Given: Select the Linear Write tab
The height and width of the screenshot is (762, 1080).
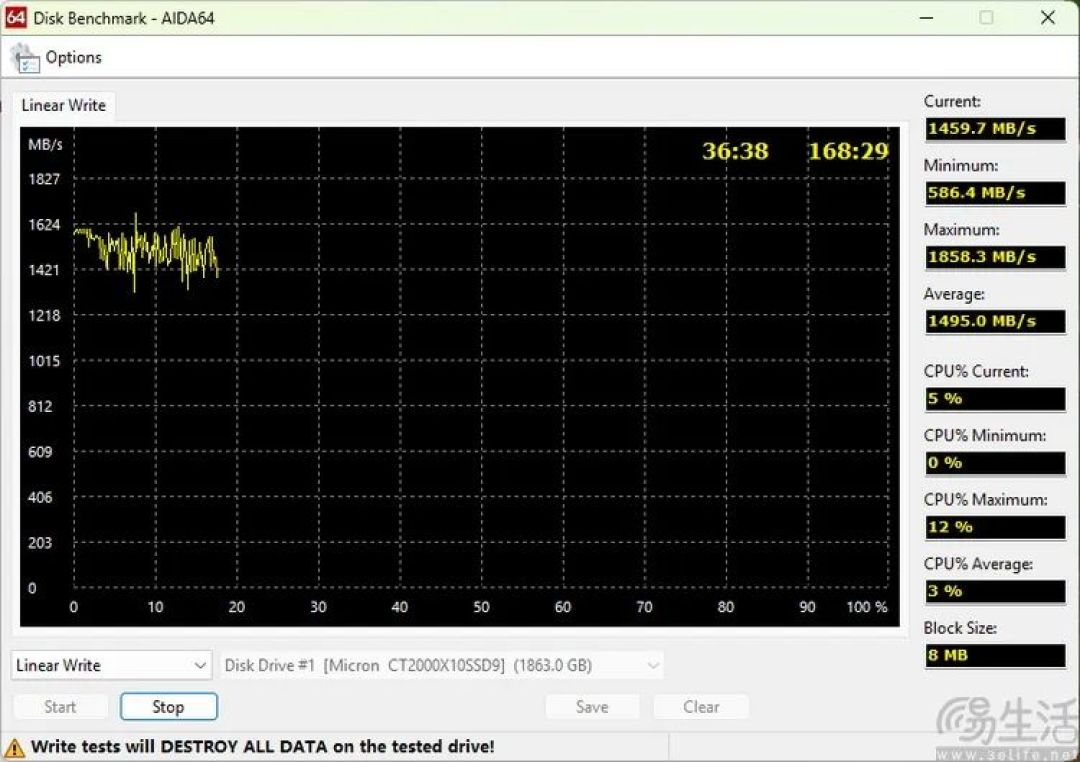Looking at the screenshot, I should 63,105.
